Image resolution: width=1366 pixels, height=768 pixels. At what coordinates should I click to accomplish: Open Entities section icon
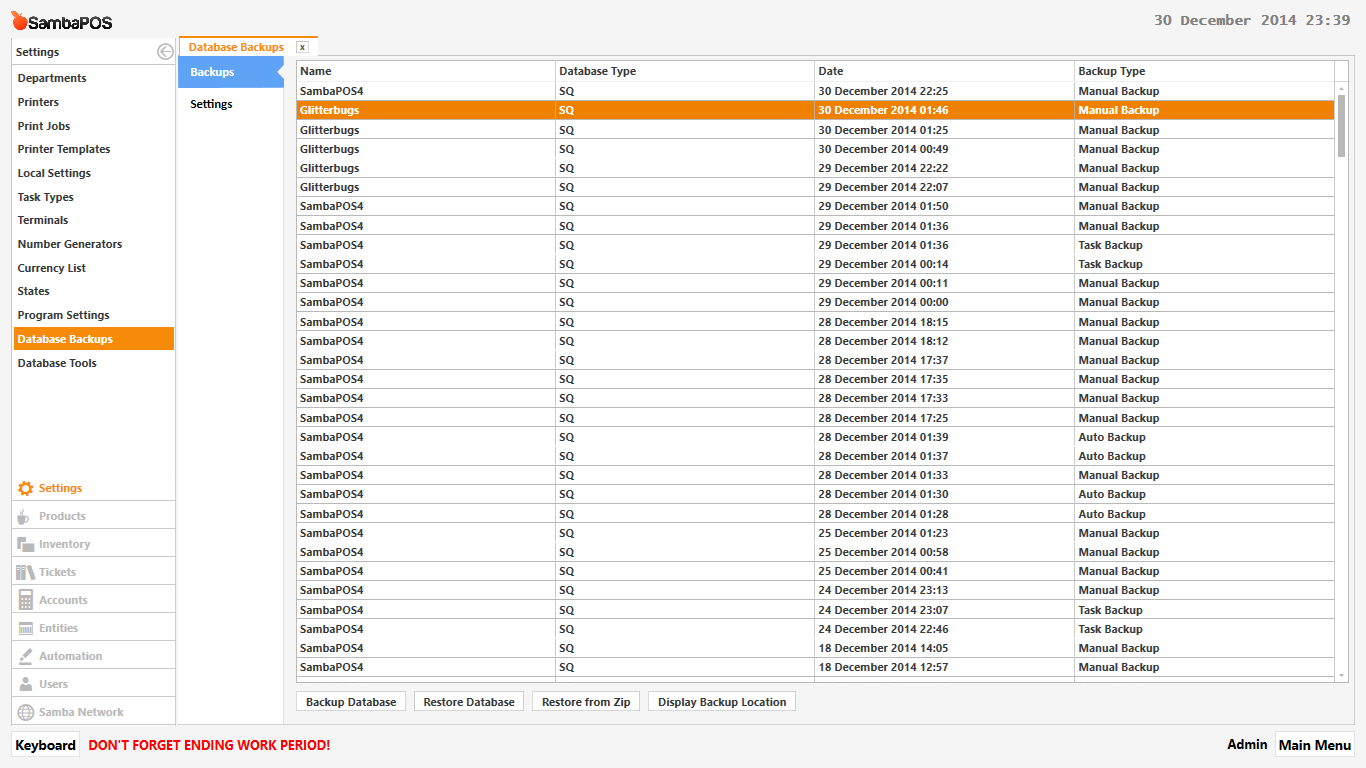tap(26, 629)
